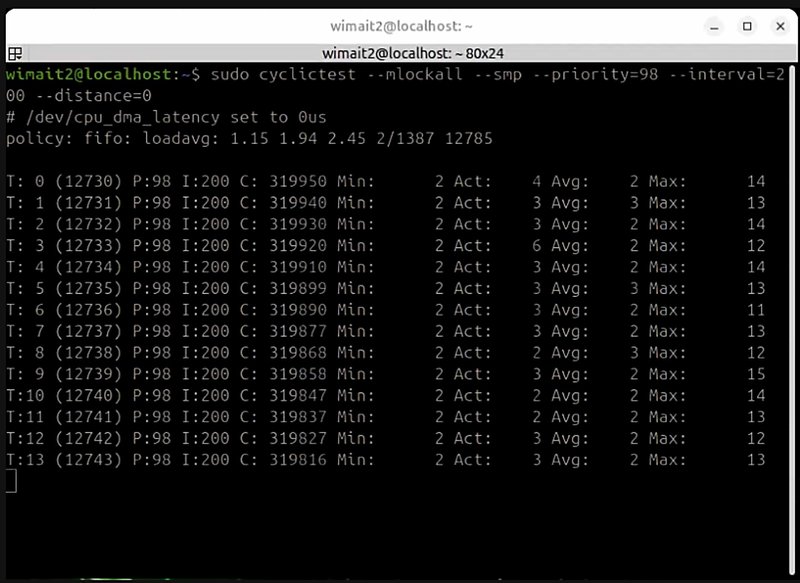Screen dimensions: 800x583
Task: Close the terminal window
Action: (782, 26)
